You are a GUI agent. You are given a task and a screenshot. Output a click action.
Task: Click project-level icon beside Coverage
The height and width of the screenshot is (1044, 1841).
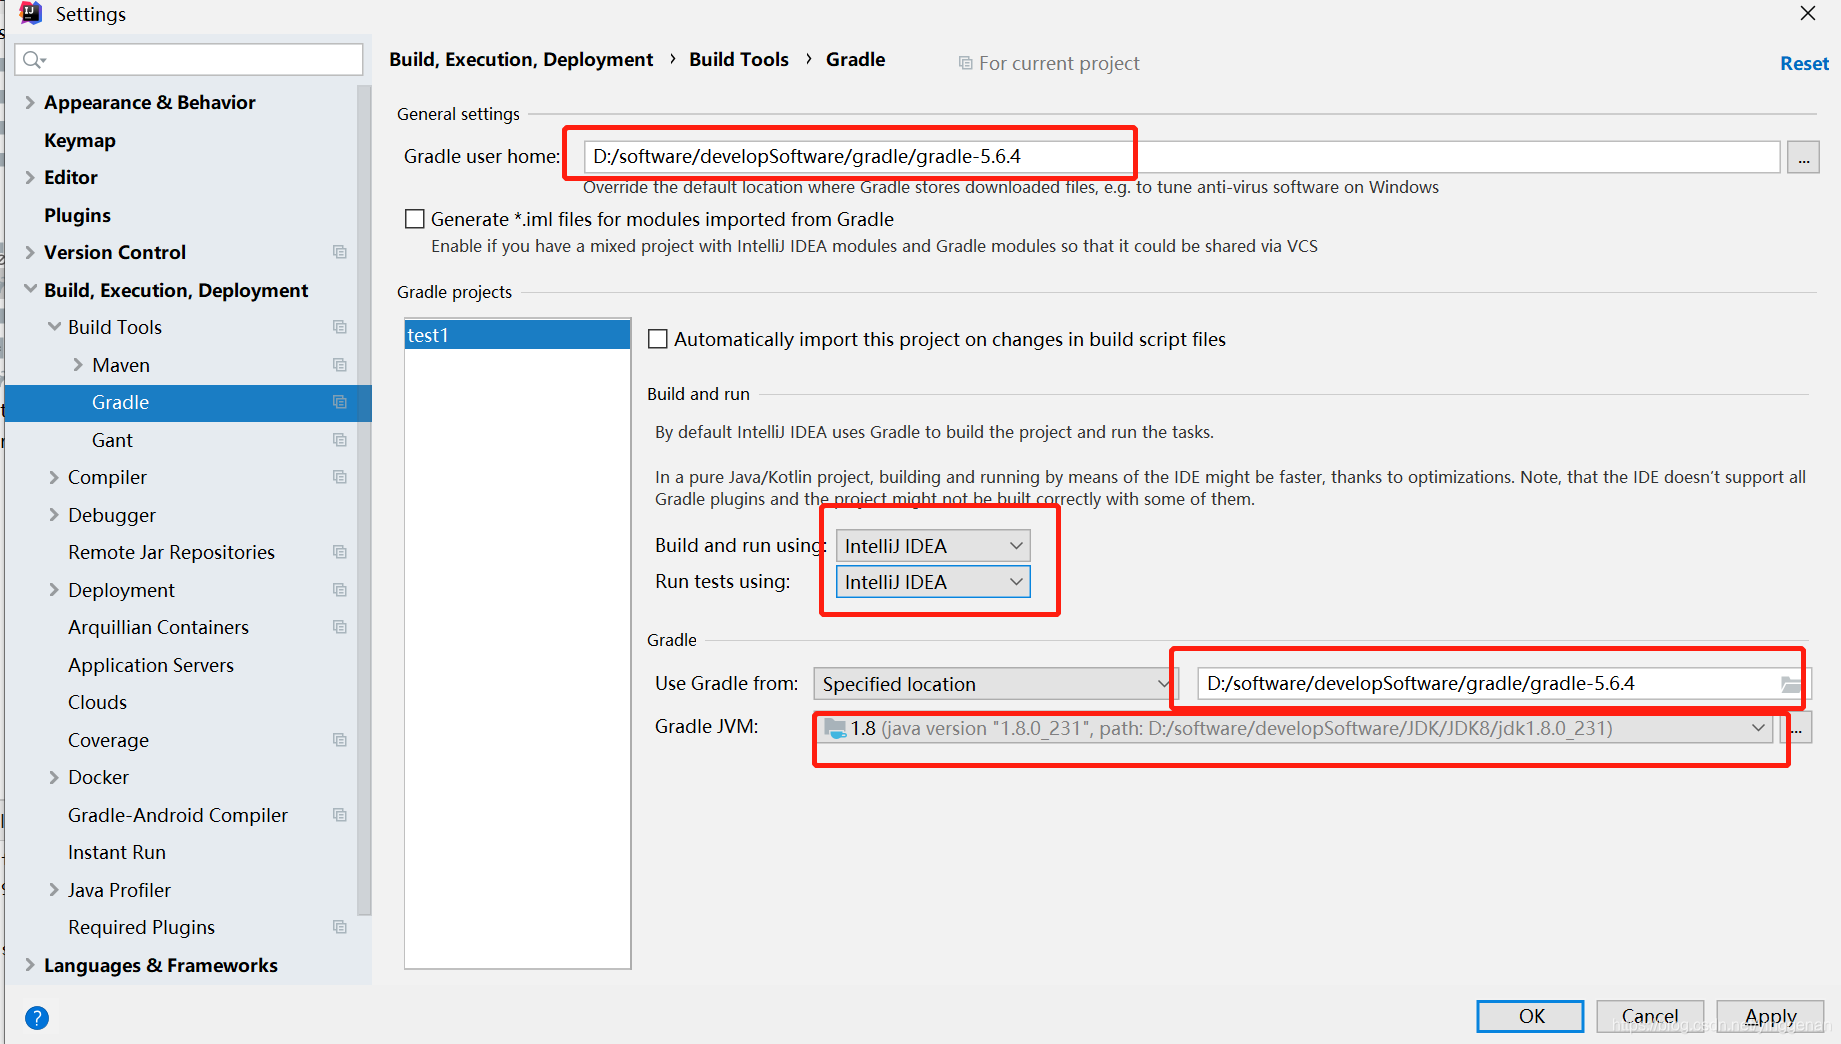pyautogui.click(x=340, y=740)
